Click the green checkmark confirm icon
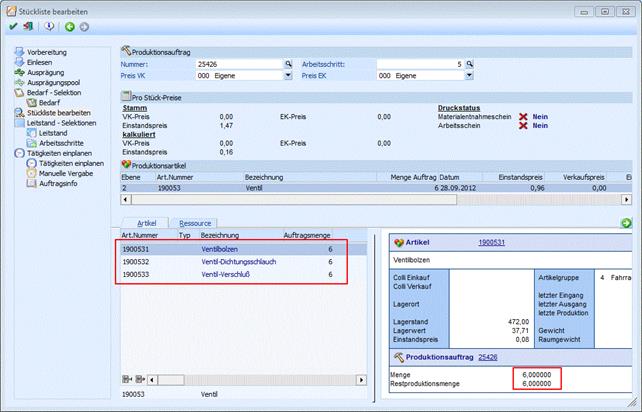 12,27
